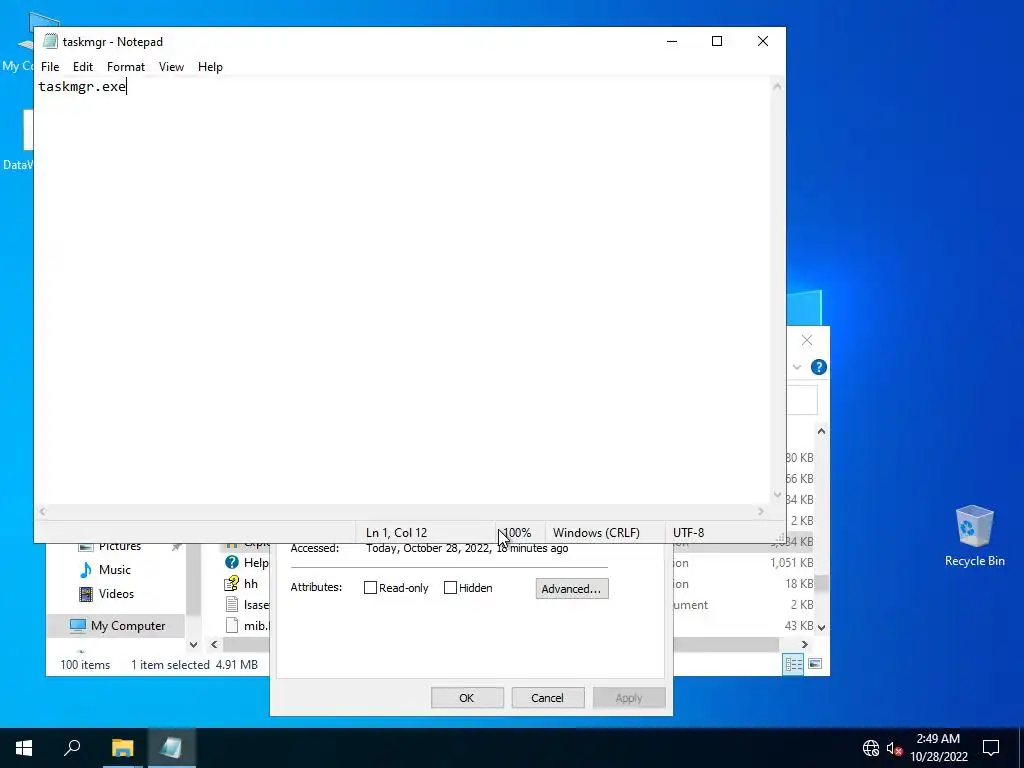This screenshot has height=768, width=1024.
Task: Close the File Explorer window
Action: (807, 340)
